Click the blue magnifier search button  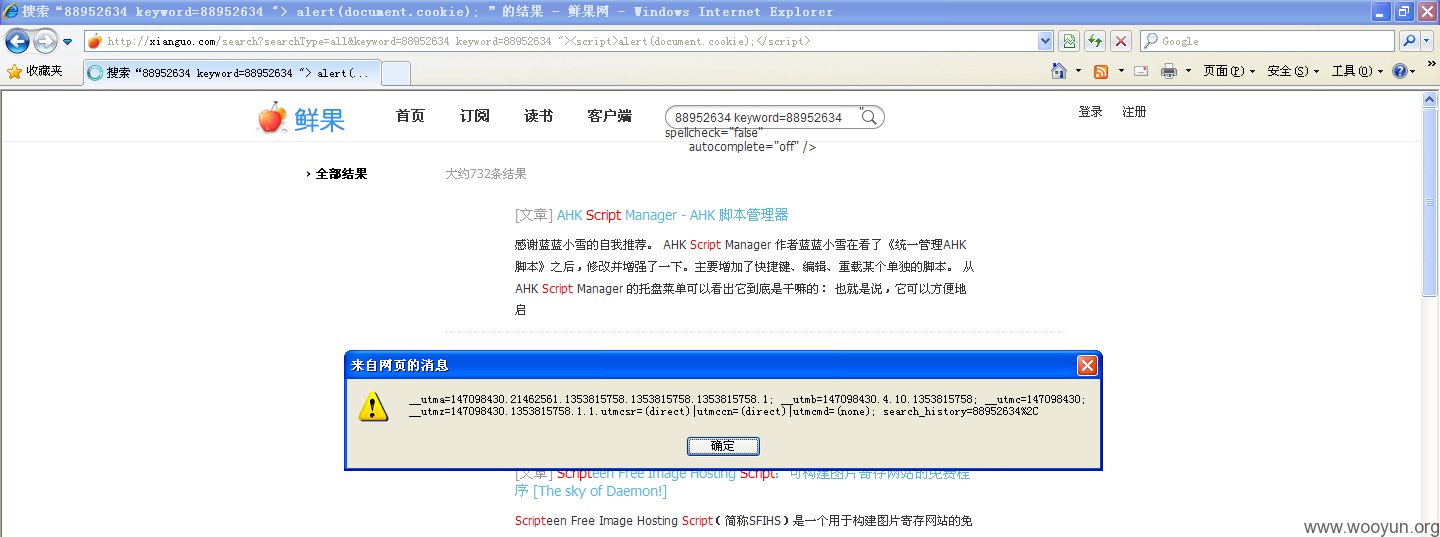[1409, 41]
